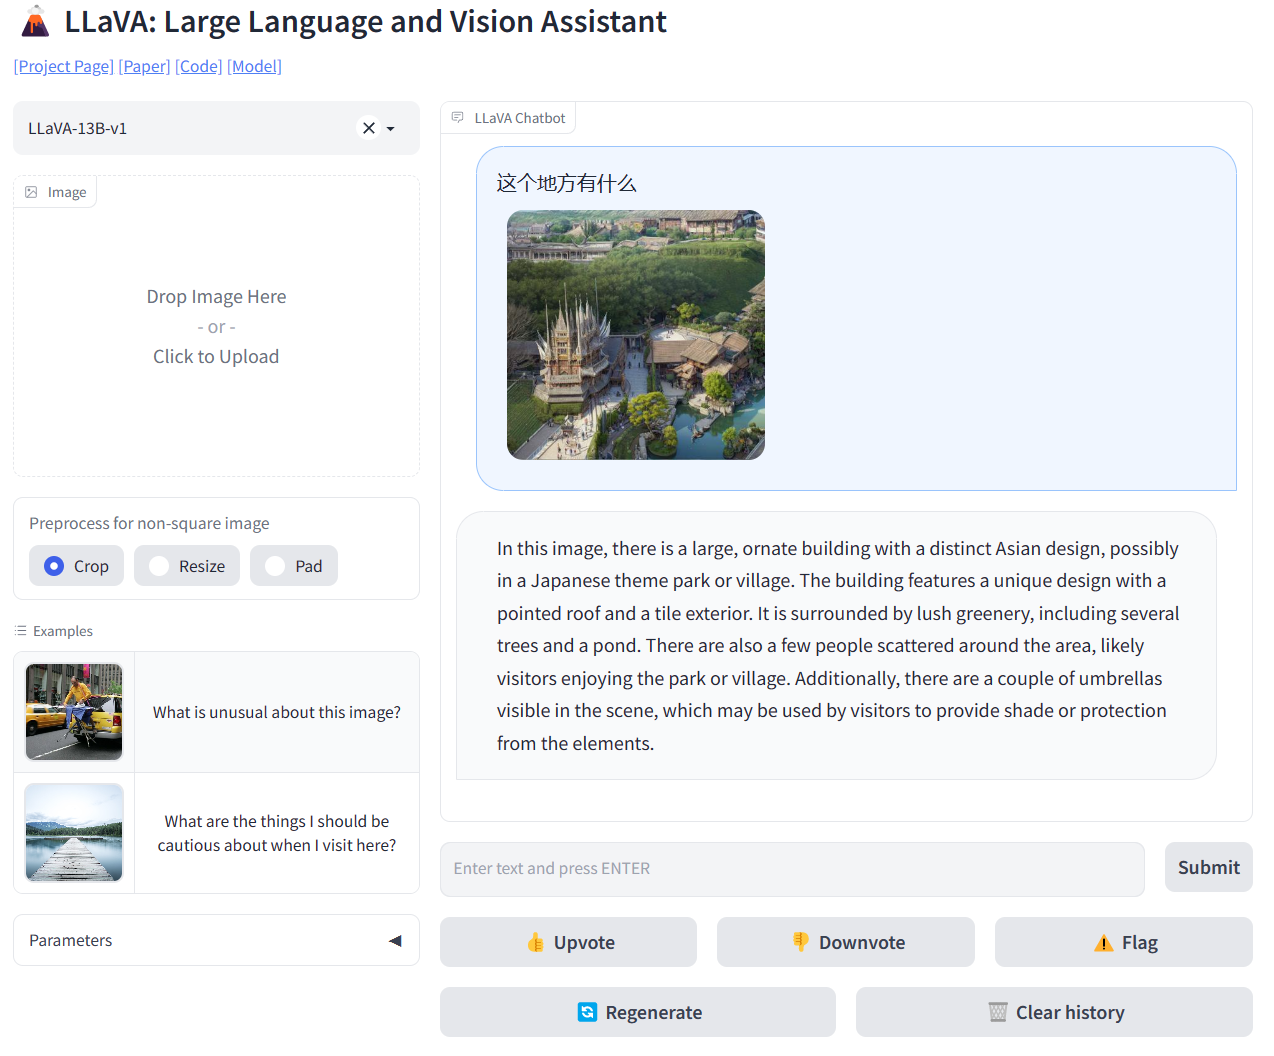The width and height of the screenshot is (1274, 1056).
Task: Open the Paper link
Action: click(x=145, y=66)
